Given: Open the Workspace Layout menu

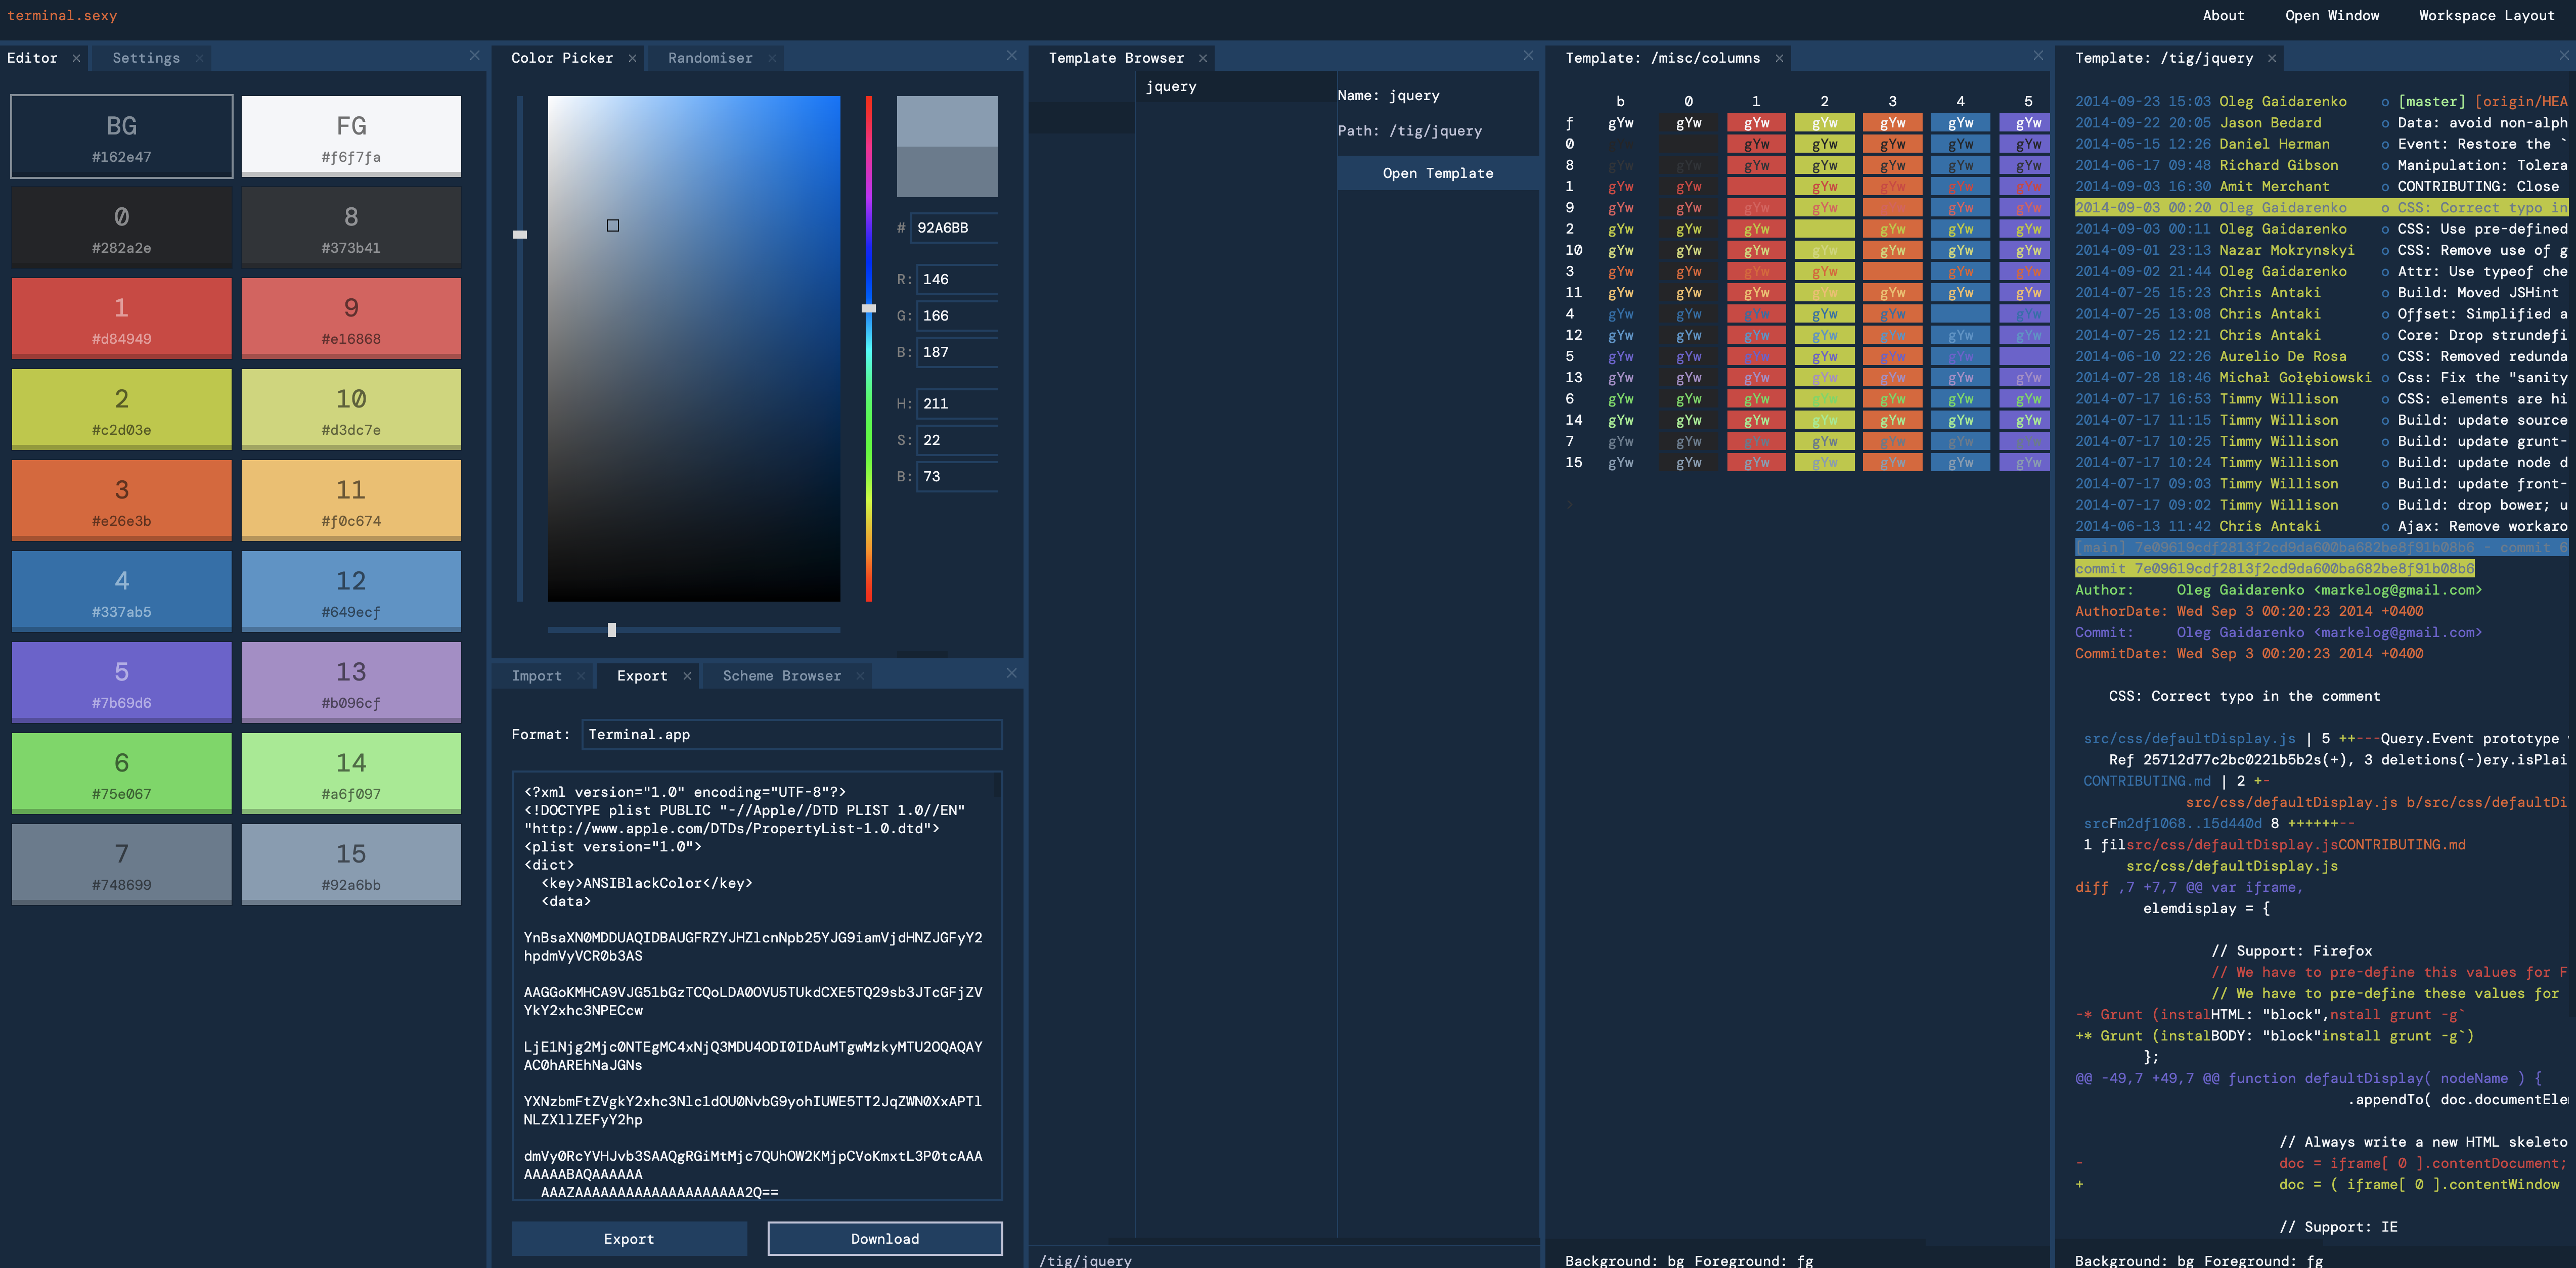Looking at the screenshot, I should point(2486,16).
